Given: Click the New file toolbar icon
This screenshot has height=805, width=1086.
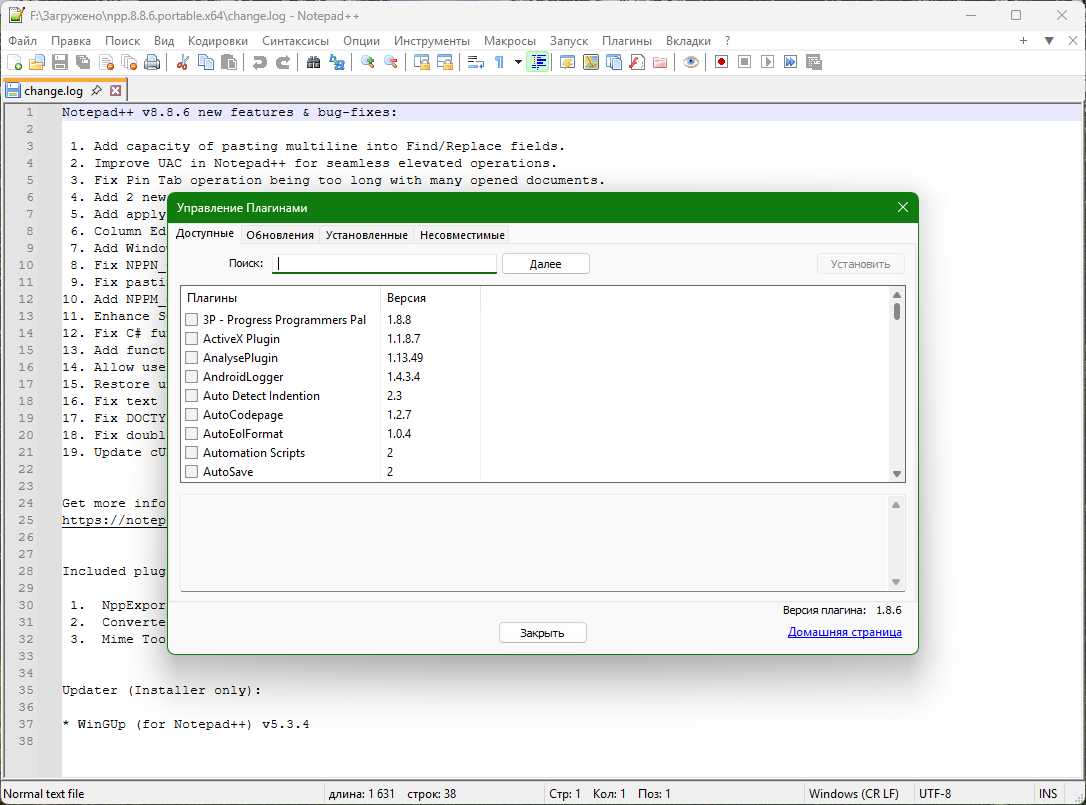Looking at the screenshot, I should pyautogui.click(x=14, y=62).
